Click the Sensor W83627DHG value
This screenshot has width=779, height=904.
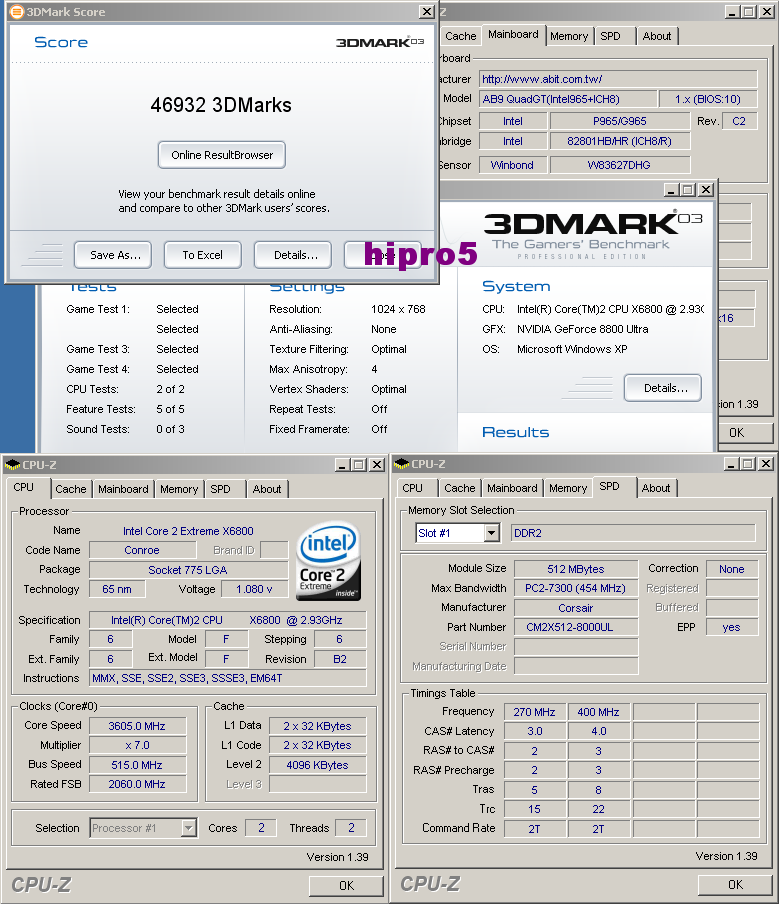point(620,165)
